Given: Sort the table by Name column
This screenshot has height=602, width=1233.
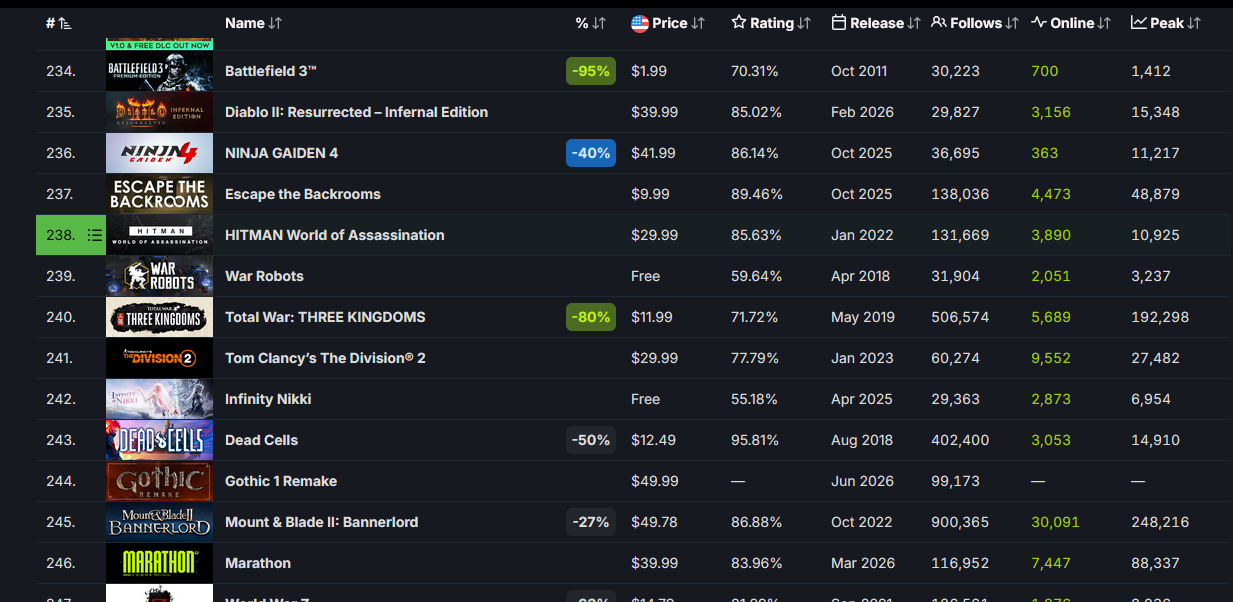Looking at the screenshot, I should click(254, 23).
